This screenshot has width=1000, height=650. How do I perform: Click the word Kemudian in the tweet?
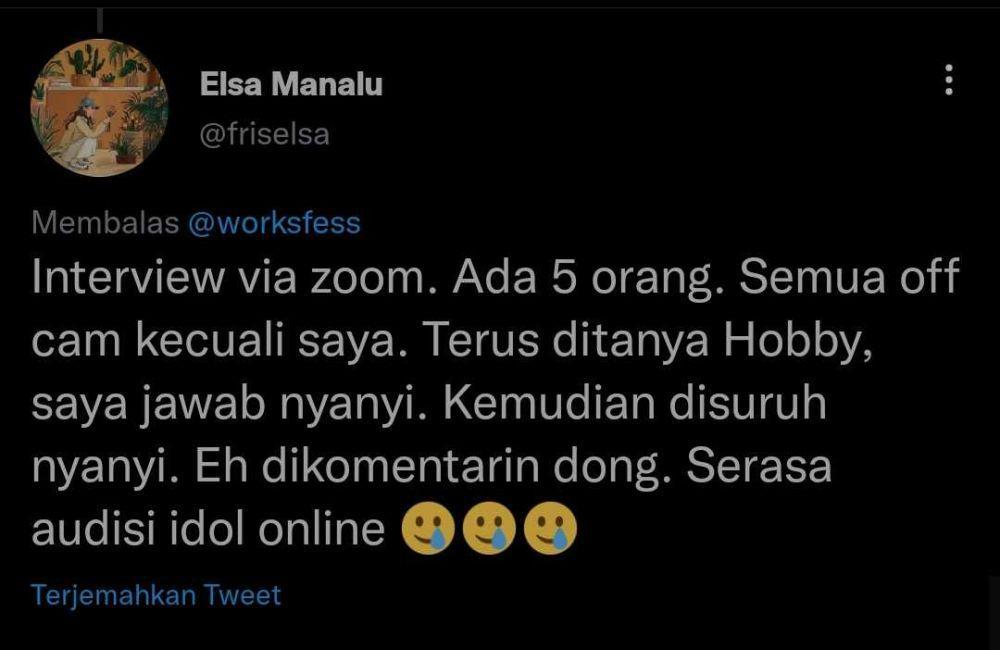[549, 404]
